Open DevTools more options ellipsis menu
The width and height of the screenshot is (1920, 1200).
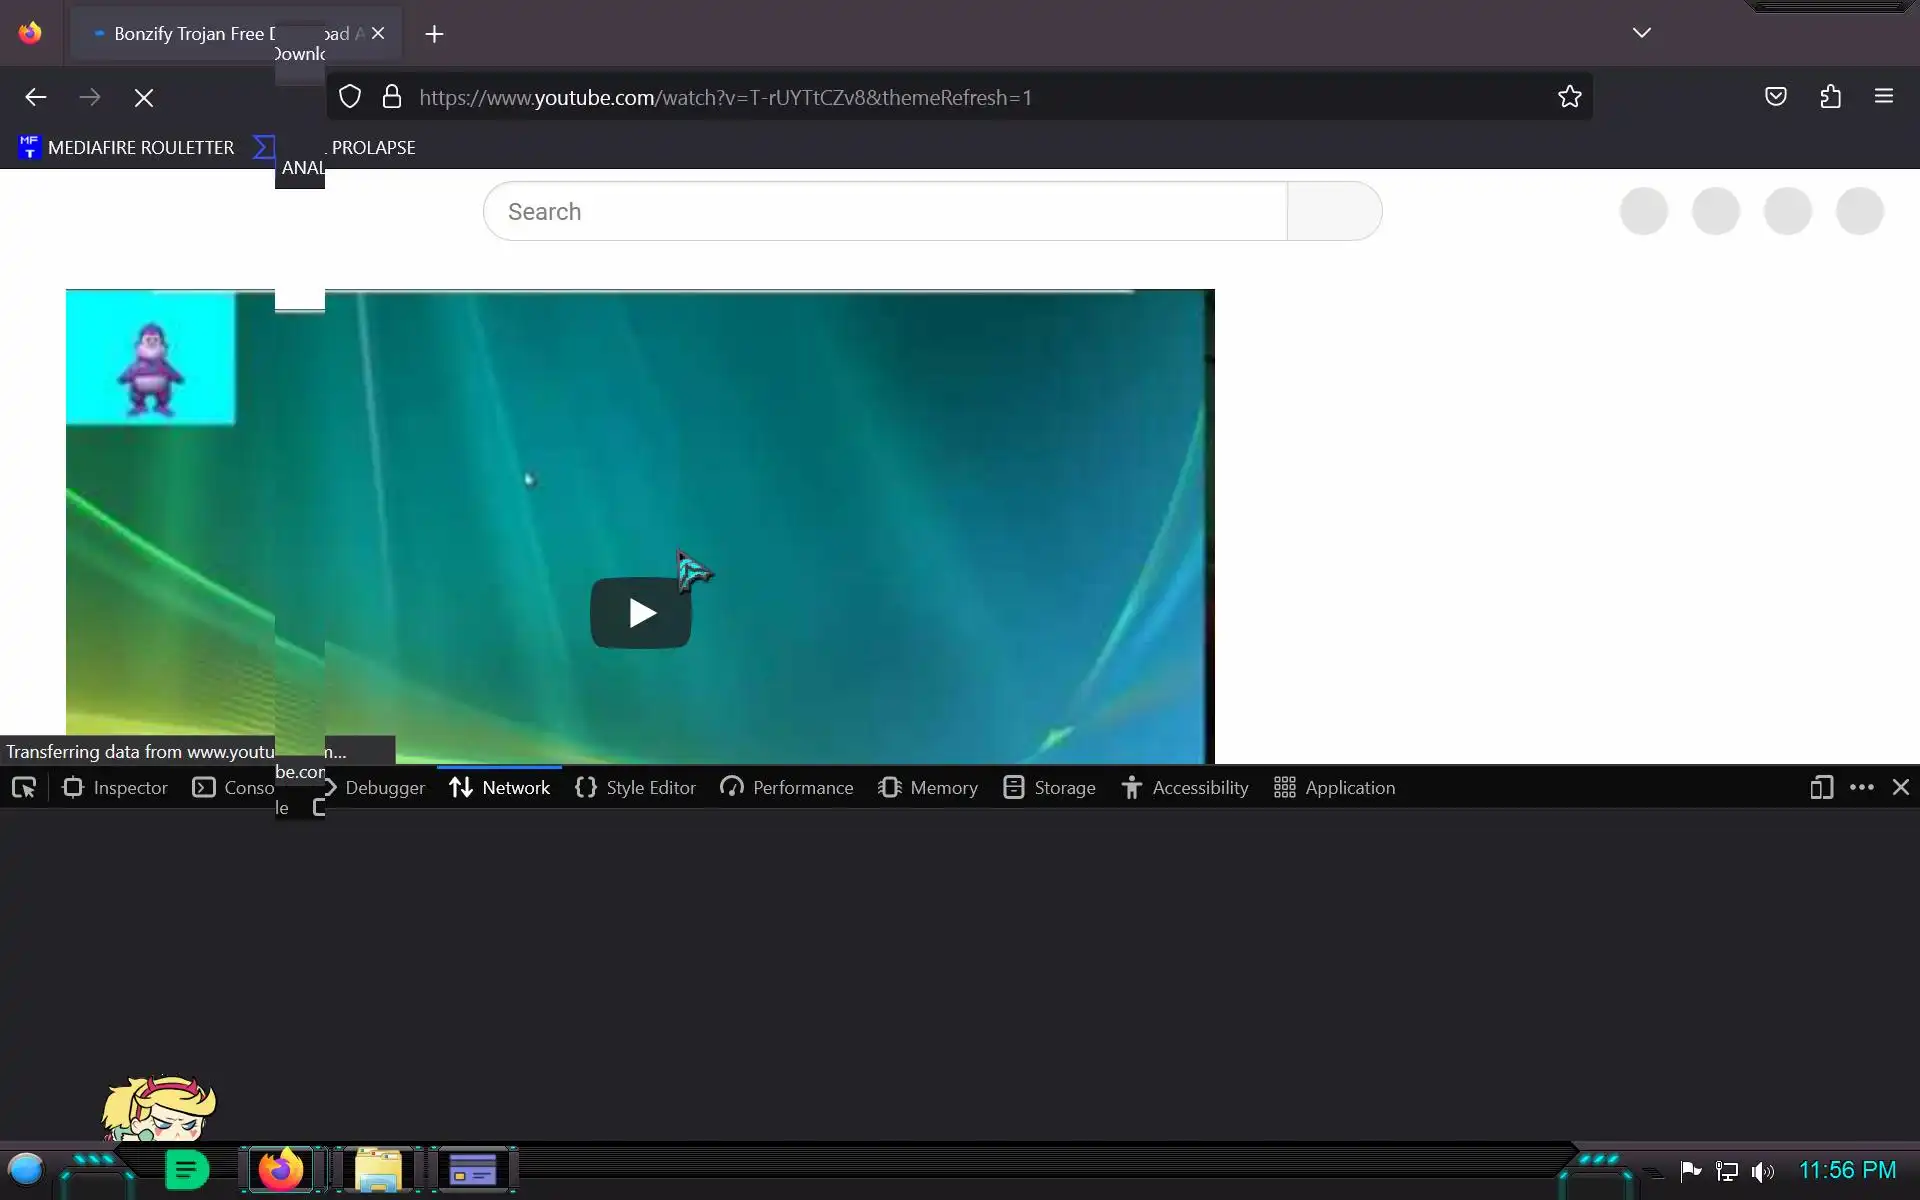(1861, 788)
